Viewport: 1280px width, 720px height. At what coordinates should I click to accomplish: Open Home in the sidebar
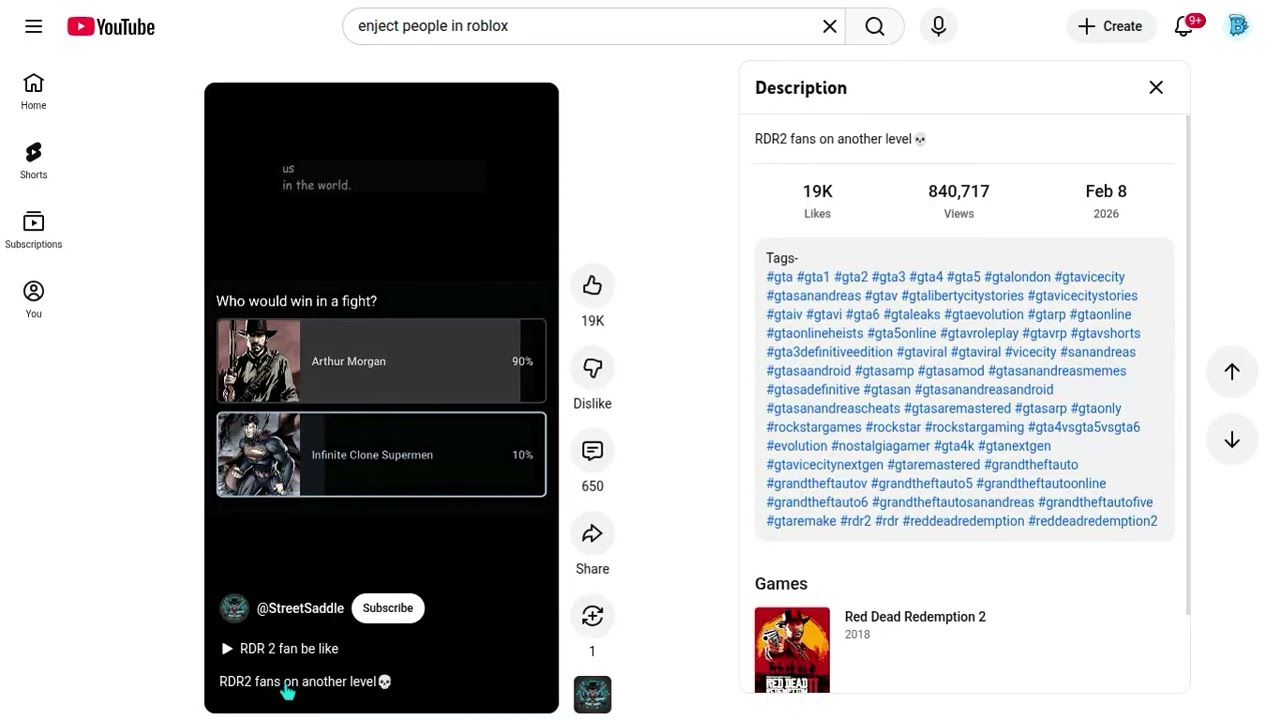(33, 91)
